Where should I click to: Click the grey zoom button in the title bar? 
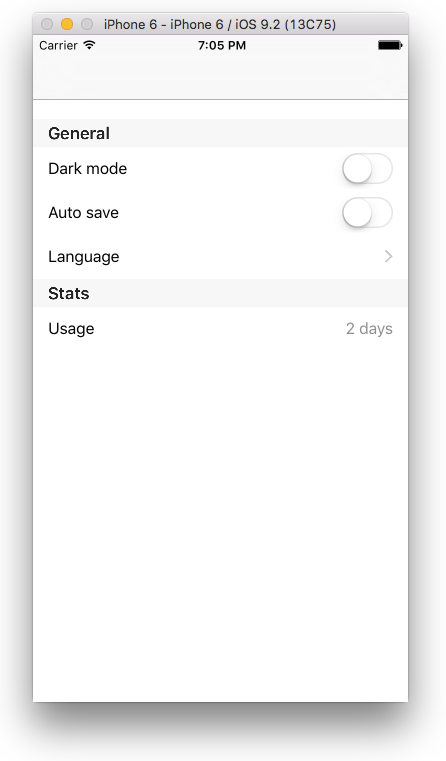[x=87, y=24]
